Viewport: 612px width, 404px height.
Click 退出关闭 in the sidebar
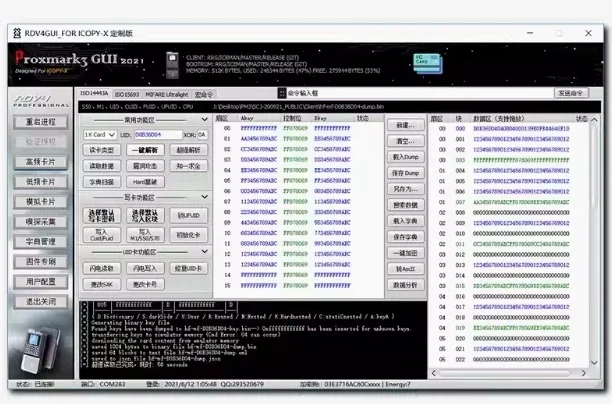tap(41, 301)
